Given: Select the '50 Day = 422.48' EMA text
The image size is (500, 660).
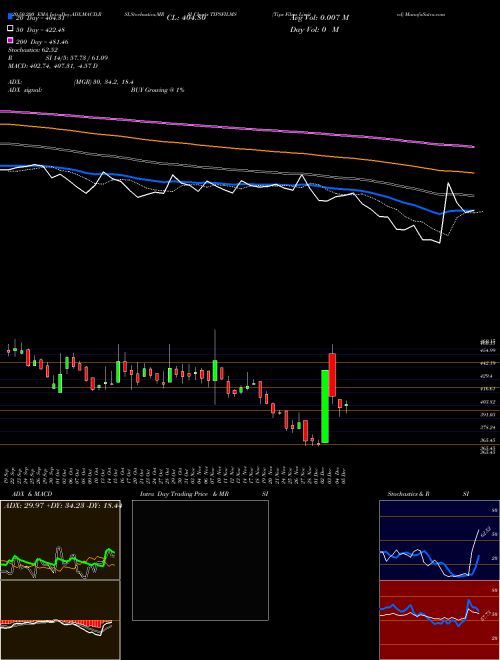Looking at the screenshot, I should (x=40, y=29).
